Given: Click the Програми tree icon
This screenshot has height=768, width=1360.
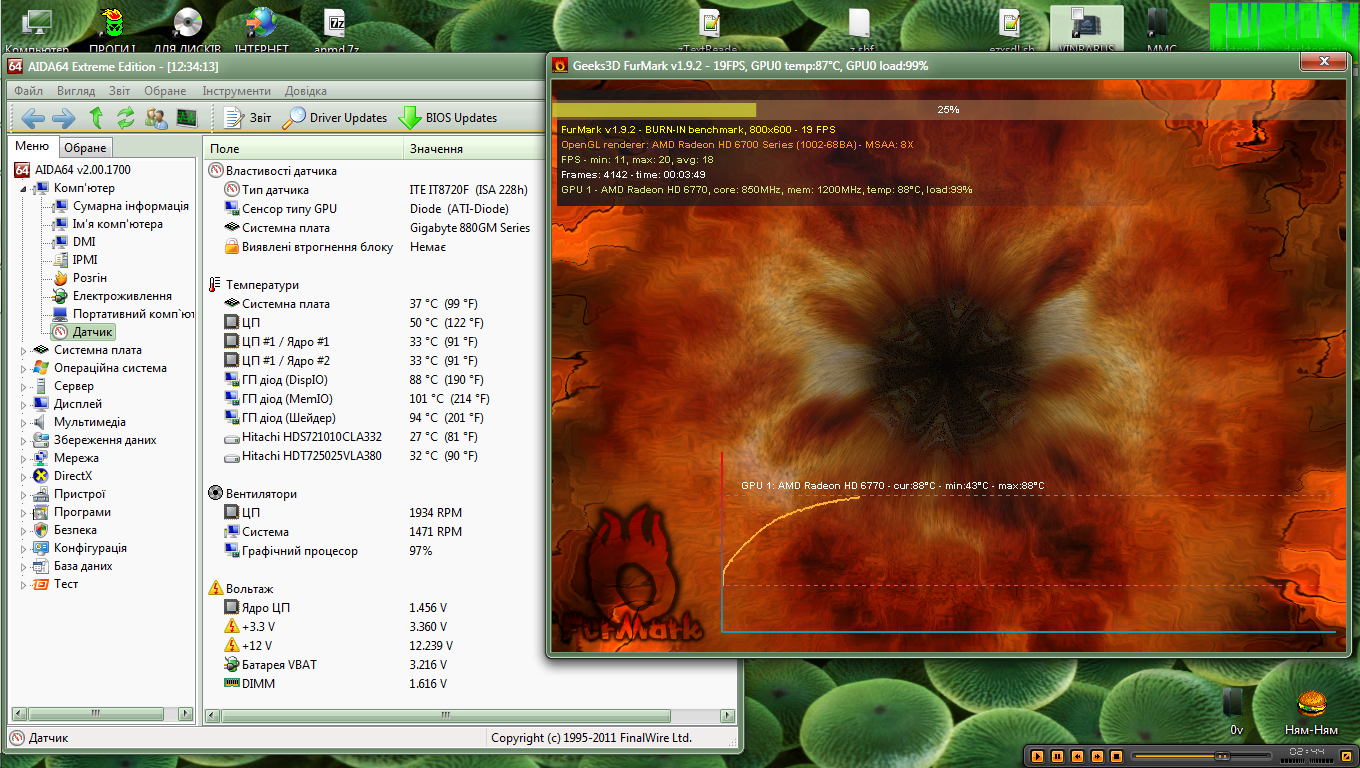Looking at the screenshot, I should 41,512.
